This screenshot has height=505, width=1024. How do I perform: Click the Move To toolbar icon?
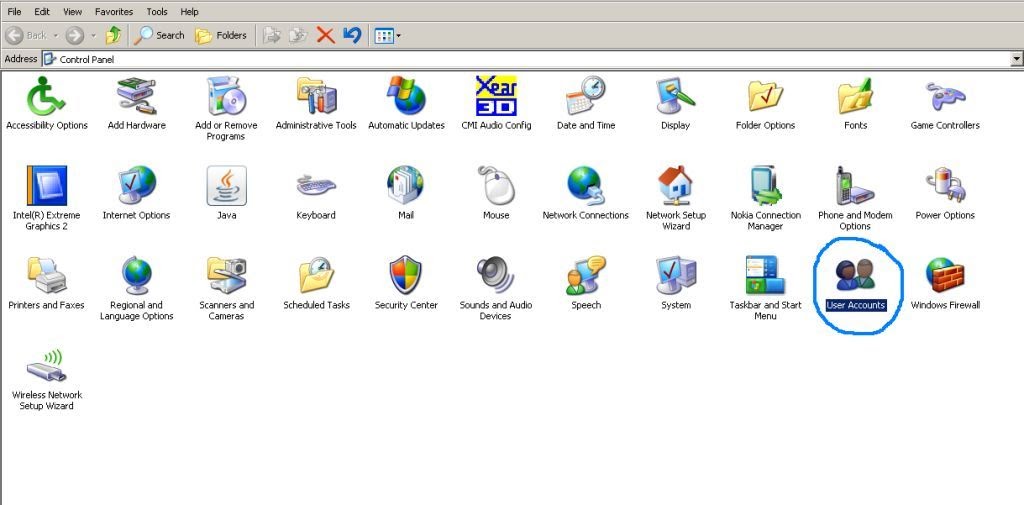[x=271, y=35]
